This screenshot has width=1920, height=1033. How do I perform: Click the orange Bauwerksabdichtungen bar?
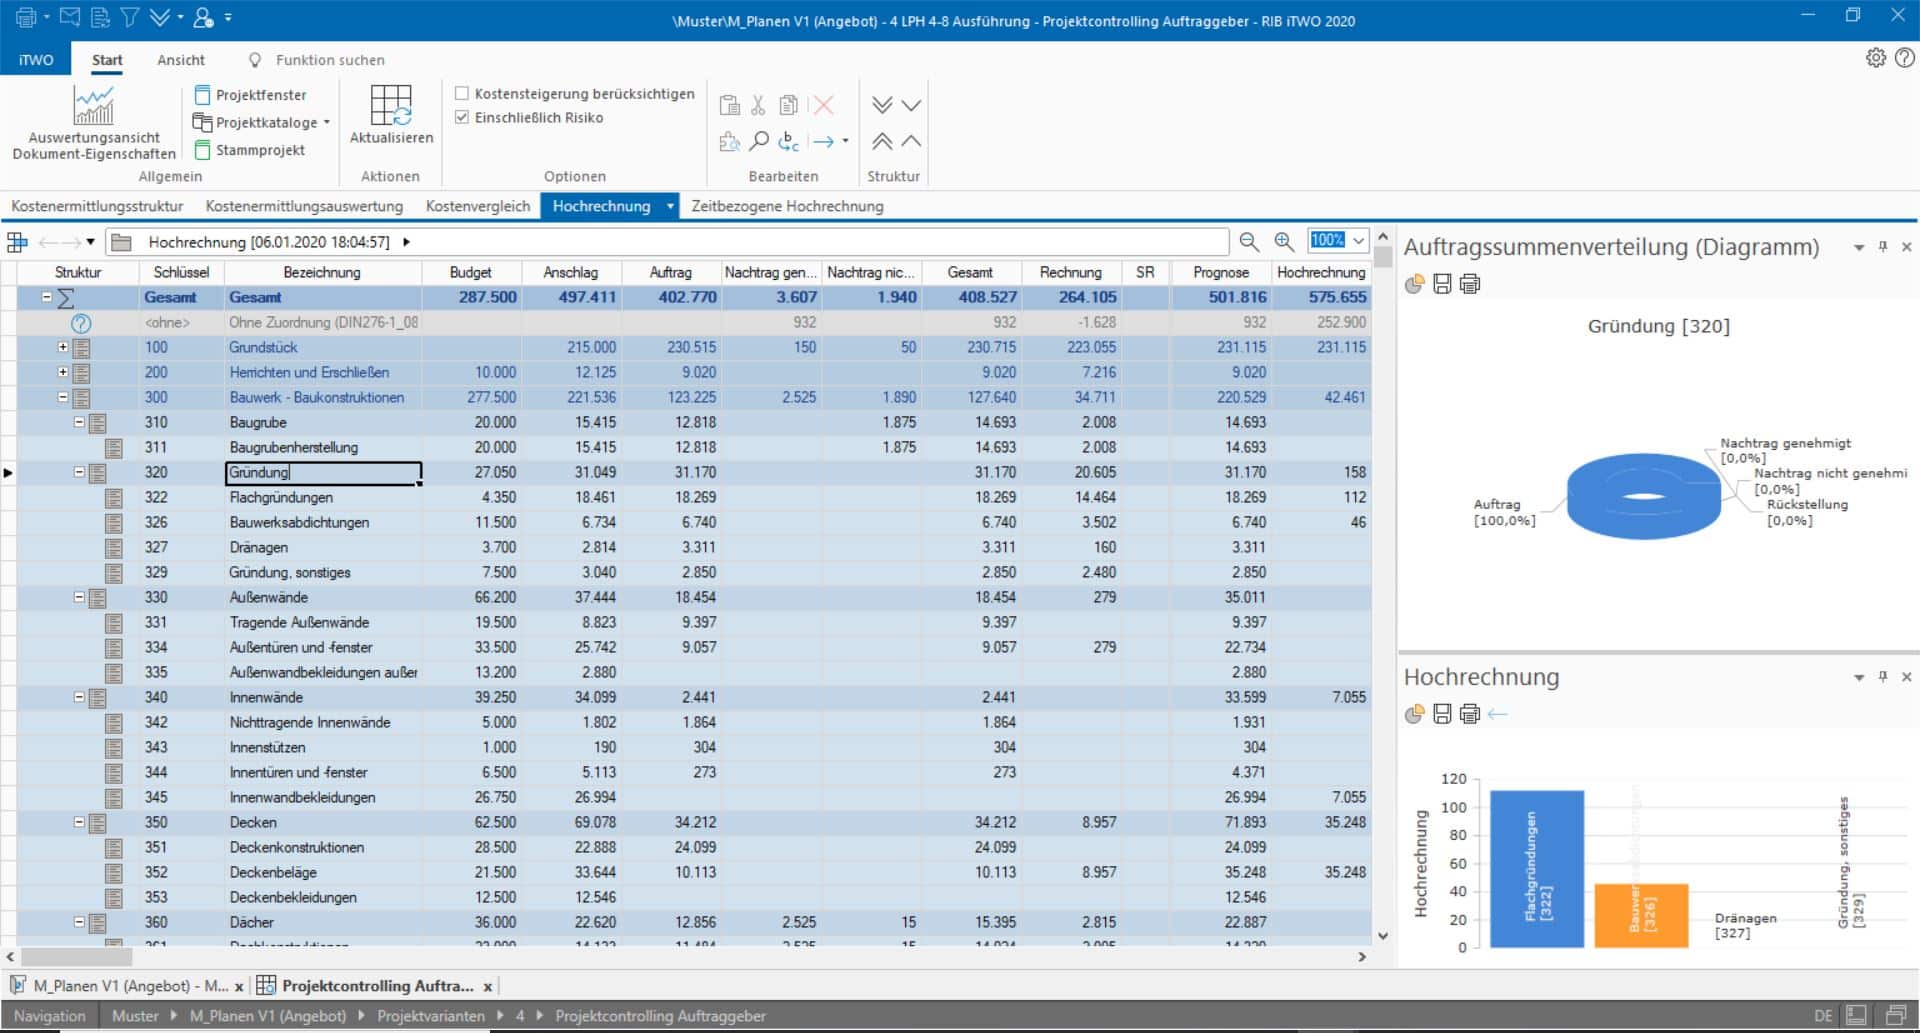pos(1641,915)
